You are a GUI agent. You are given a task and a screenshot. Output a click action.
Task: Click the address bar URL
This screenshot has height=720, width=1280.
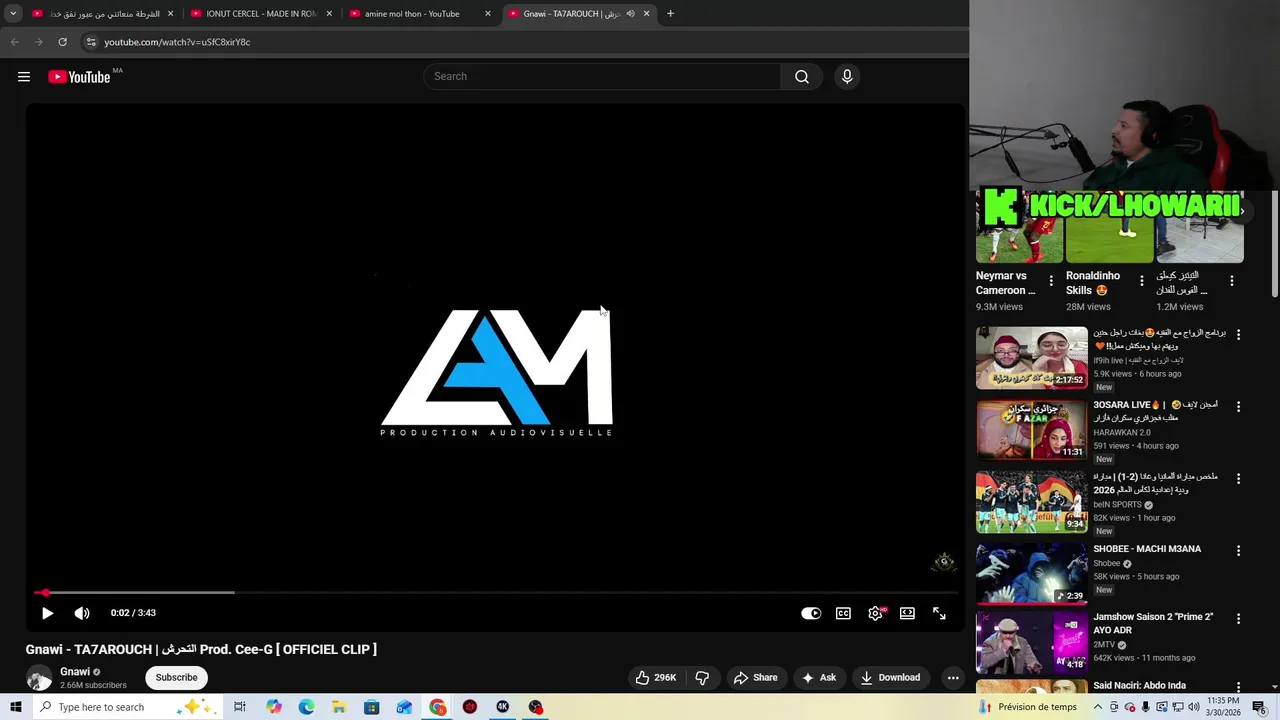coord(177,42)
